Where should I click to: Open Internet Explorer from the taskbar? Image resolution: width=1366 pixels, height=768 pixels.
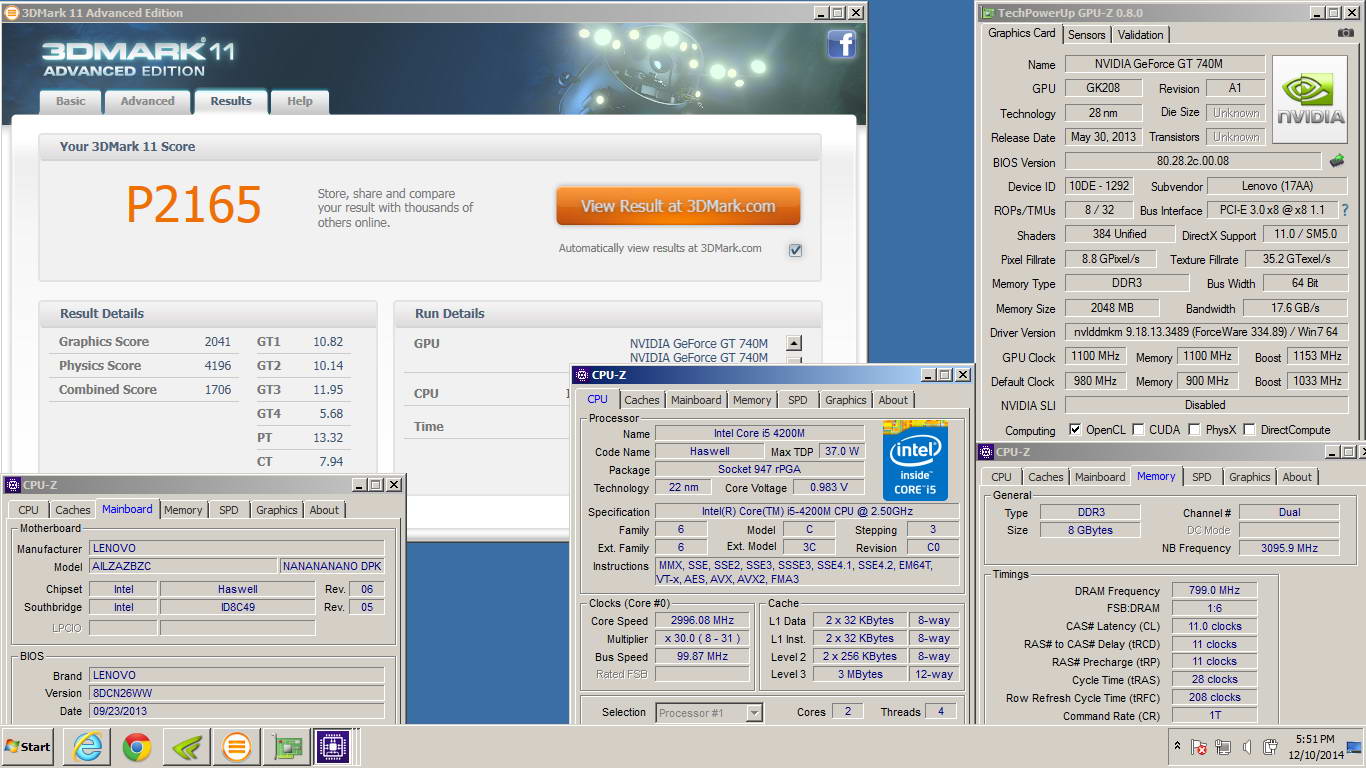click(88, 747)
